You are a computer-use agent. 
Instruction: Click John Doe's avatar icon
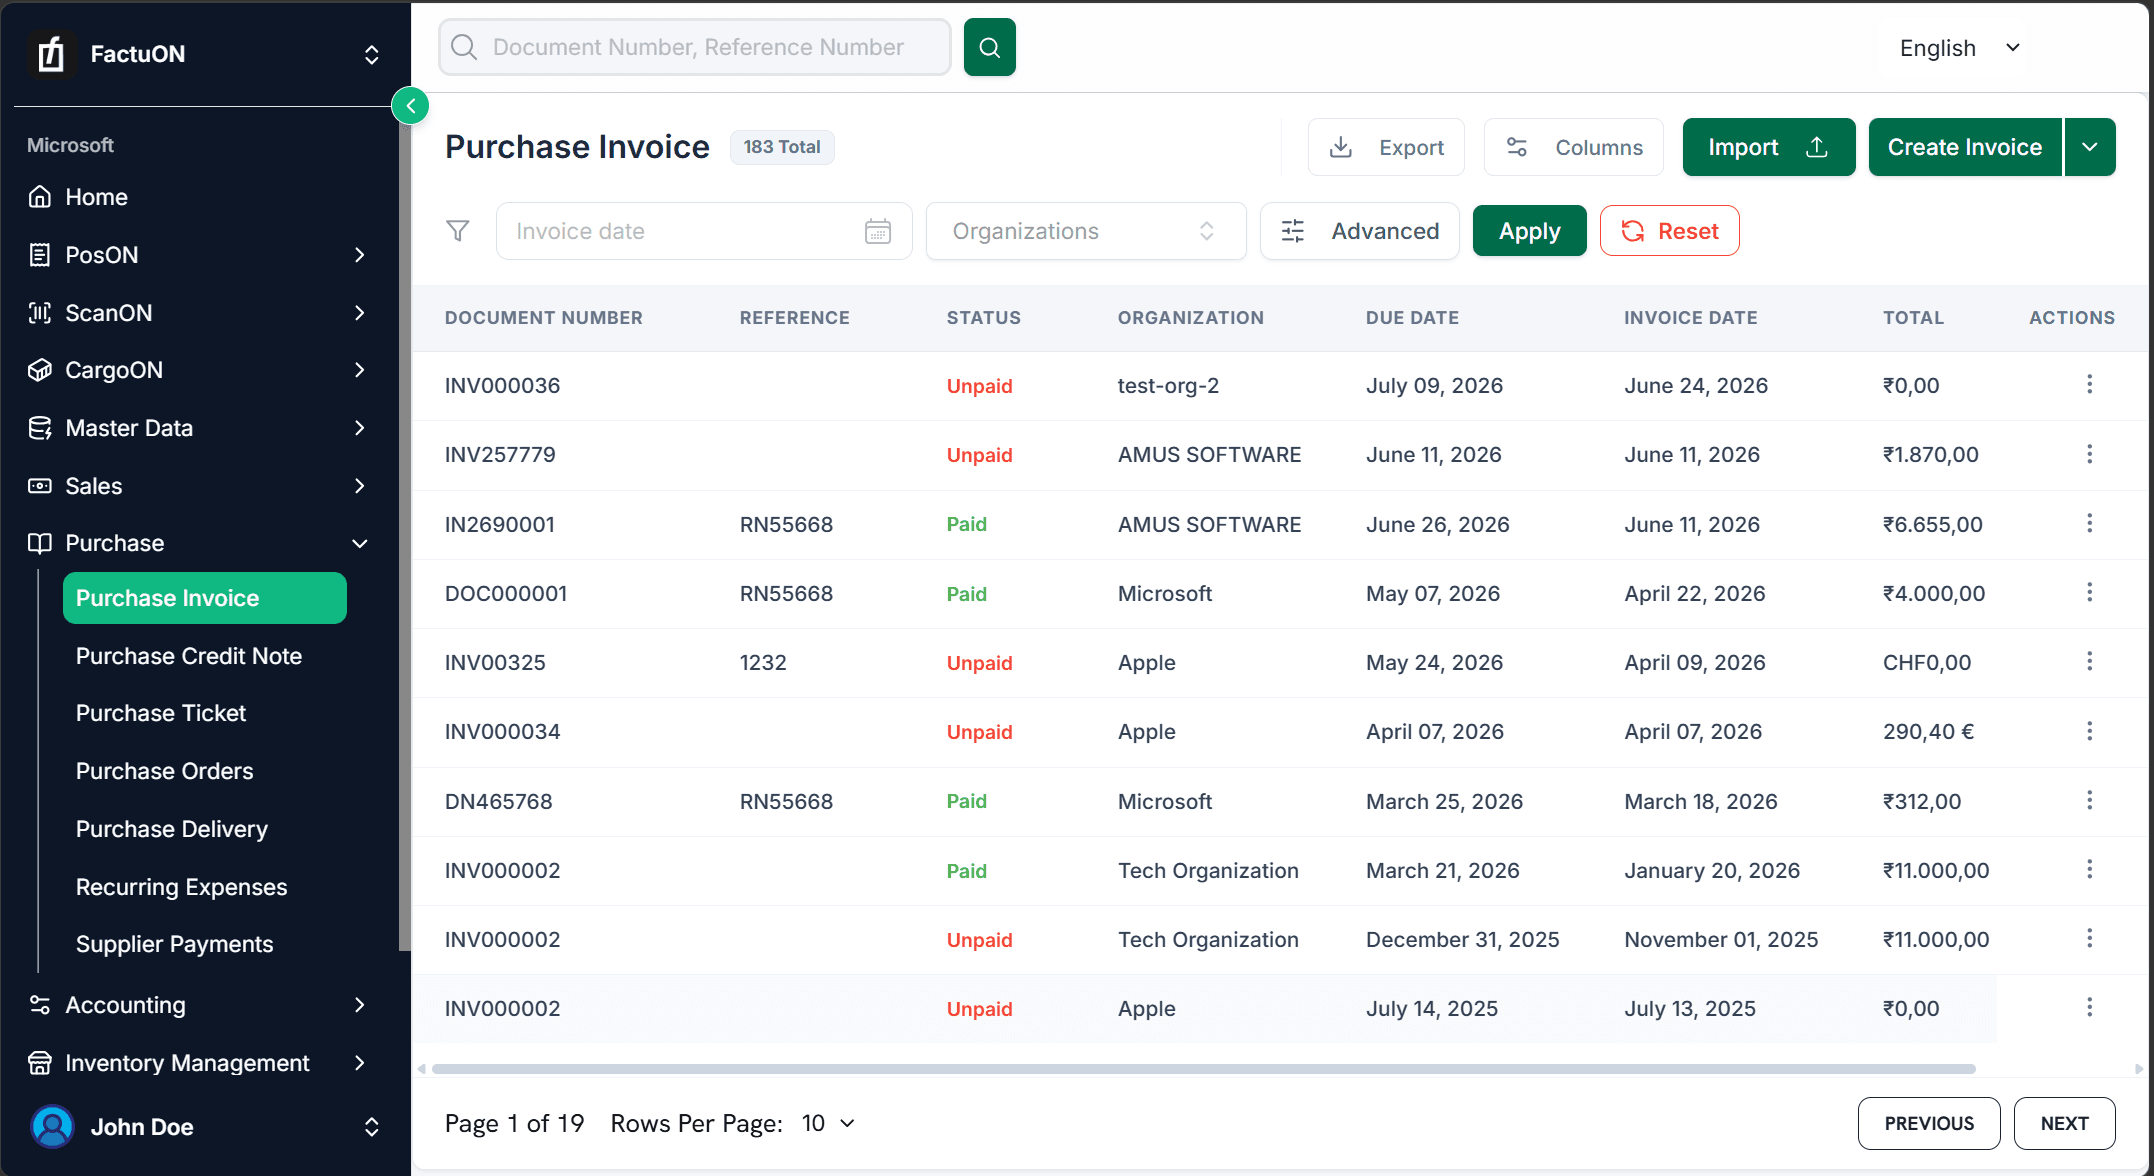click(x=52, y=1127)
